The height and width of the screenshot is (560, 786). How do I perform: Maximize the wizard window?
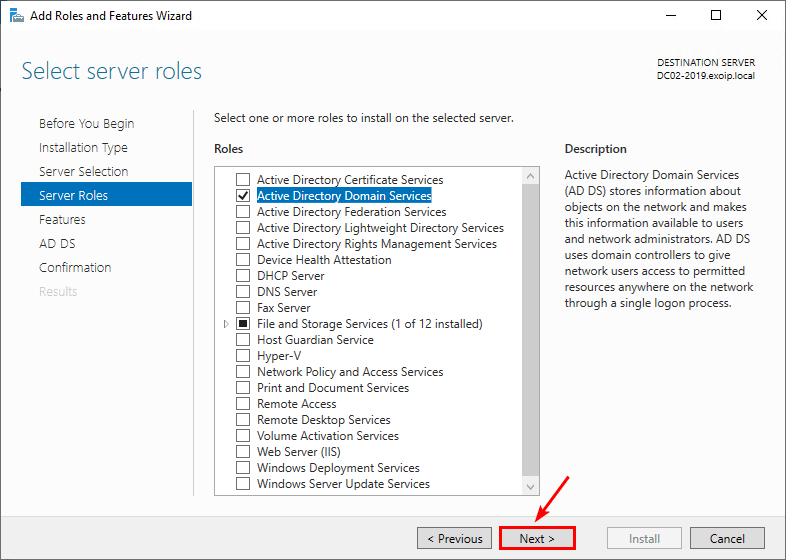click(x=716, y=16)
